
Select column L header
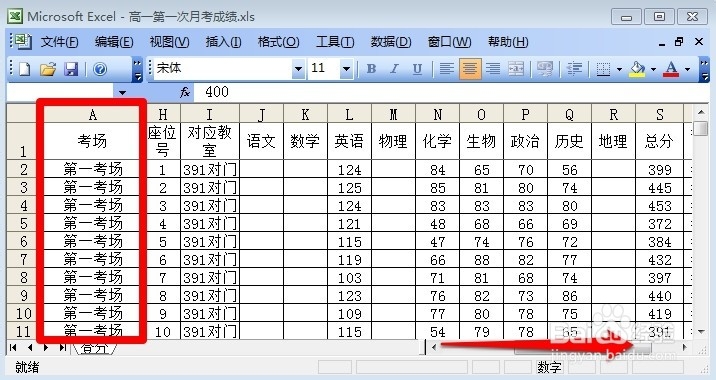pyautogui.click(x=349, y=114)
